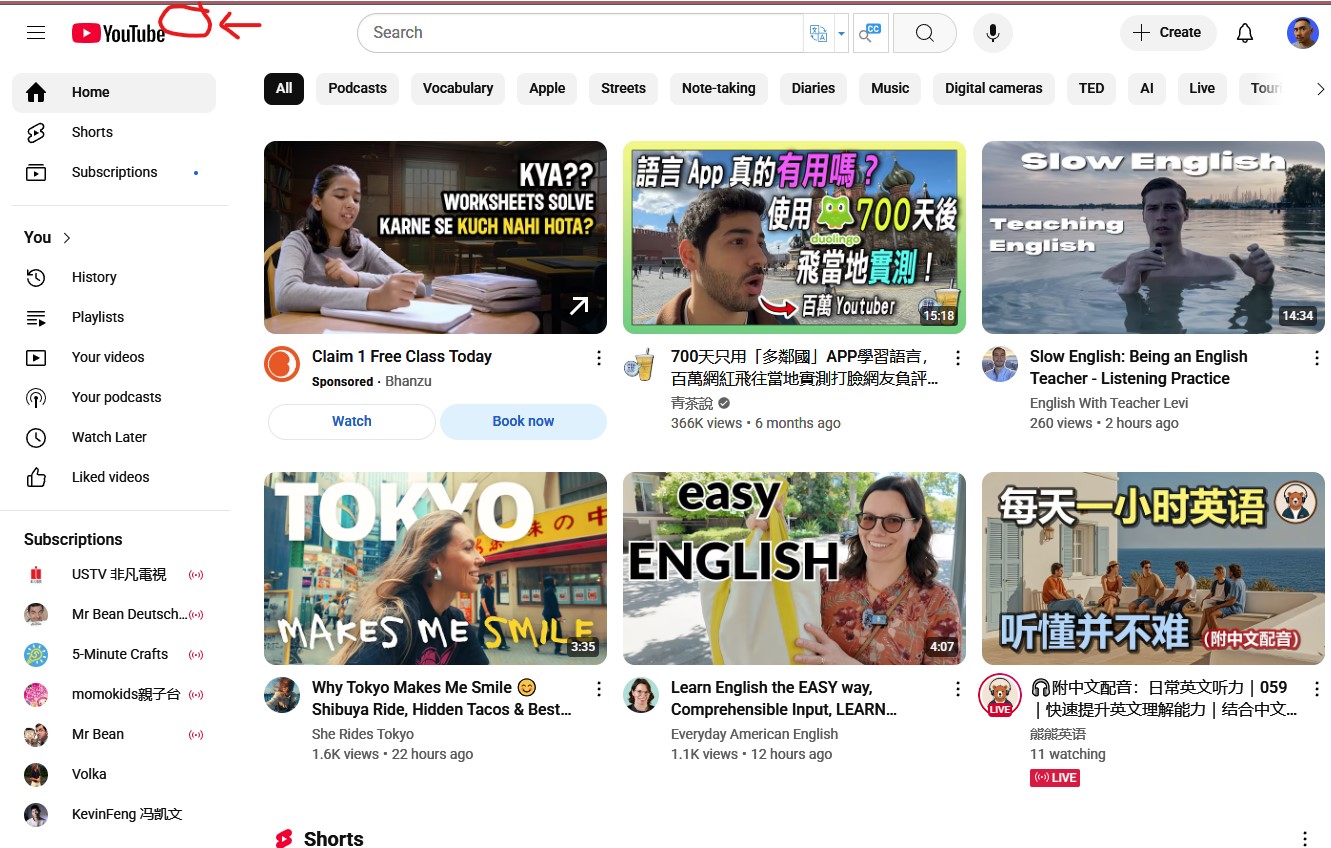The image size is (1331, 848).
Task: Open dropdown arrow beside translate icon
Action: 841,33
